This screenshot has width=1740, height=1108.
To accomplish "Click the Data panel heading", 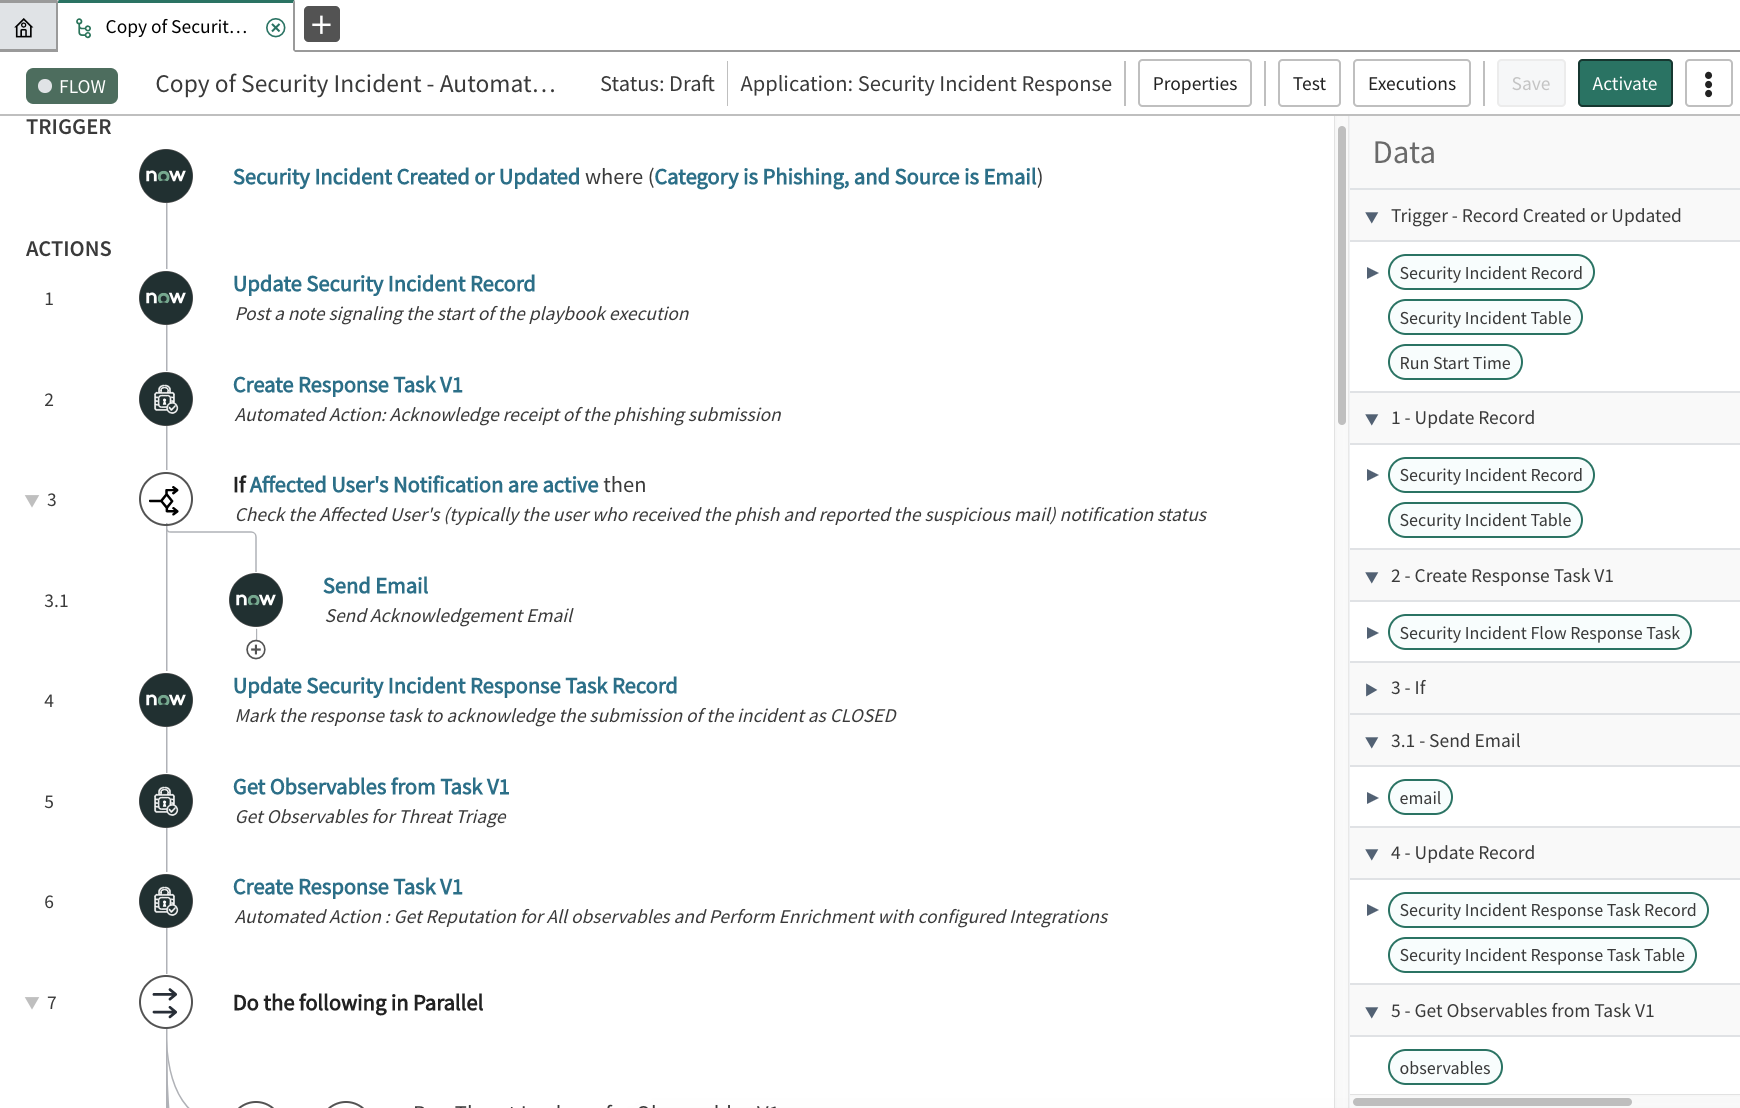I will pos(1404,152).
